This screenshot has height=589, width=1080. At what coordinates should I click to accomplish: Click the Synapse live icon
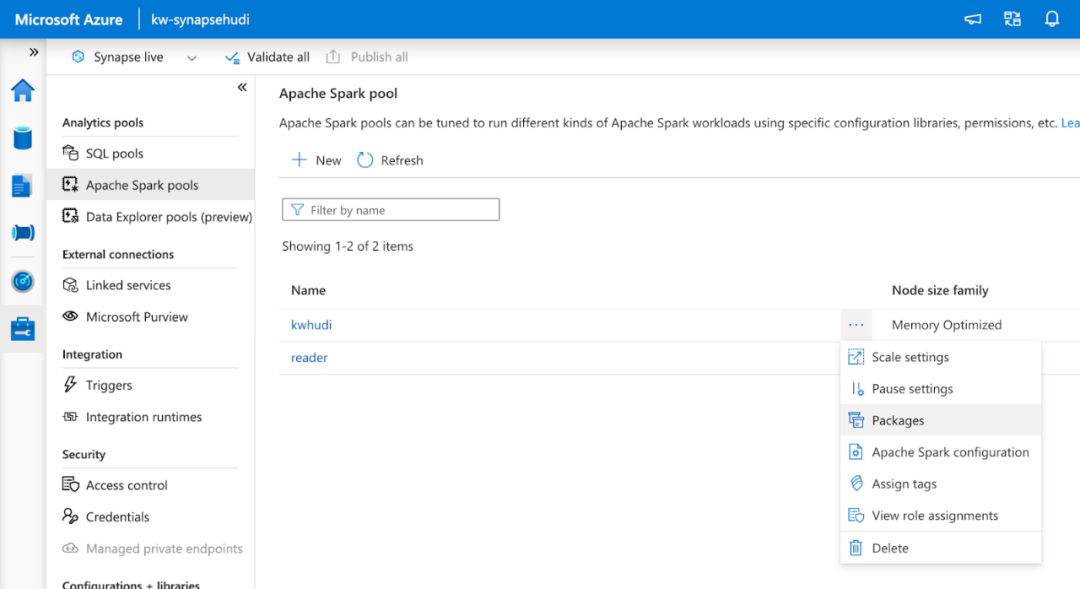78,56
